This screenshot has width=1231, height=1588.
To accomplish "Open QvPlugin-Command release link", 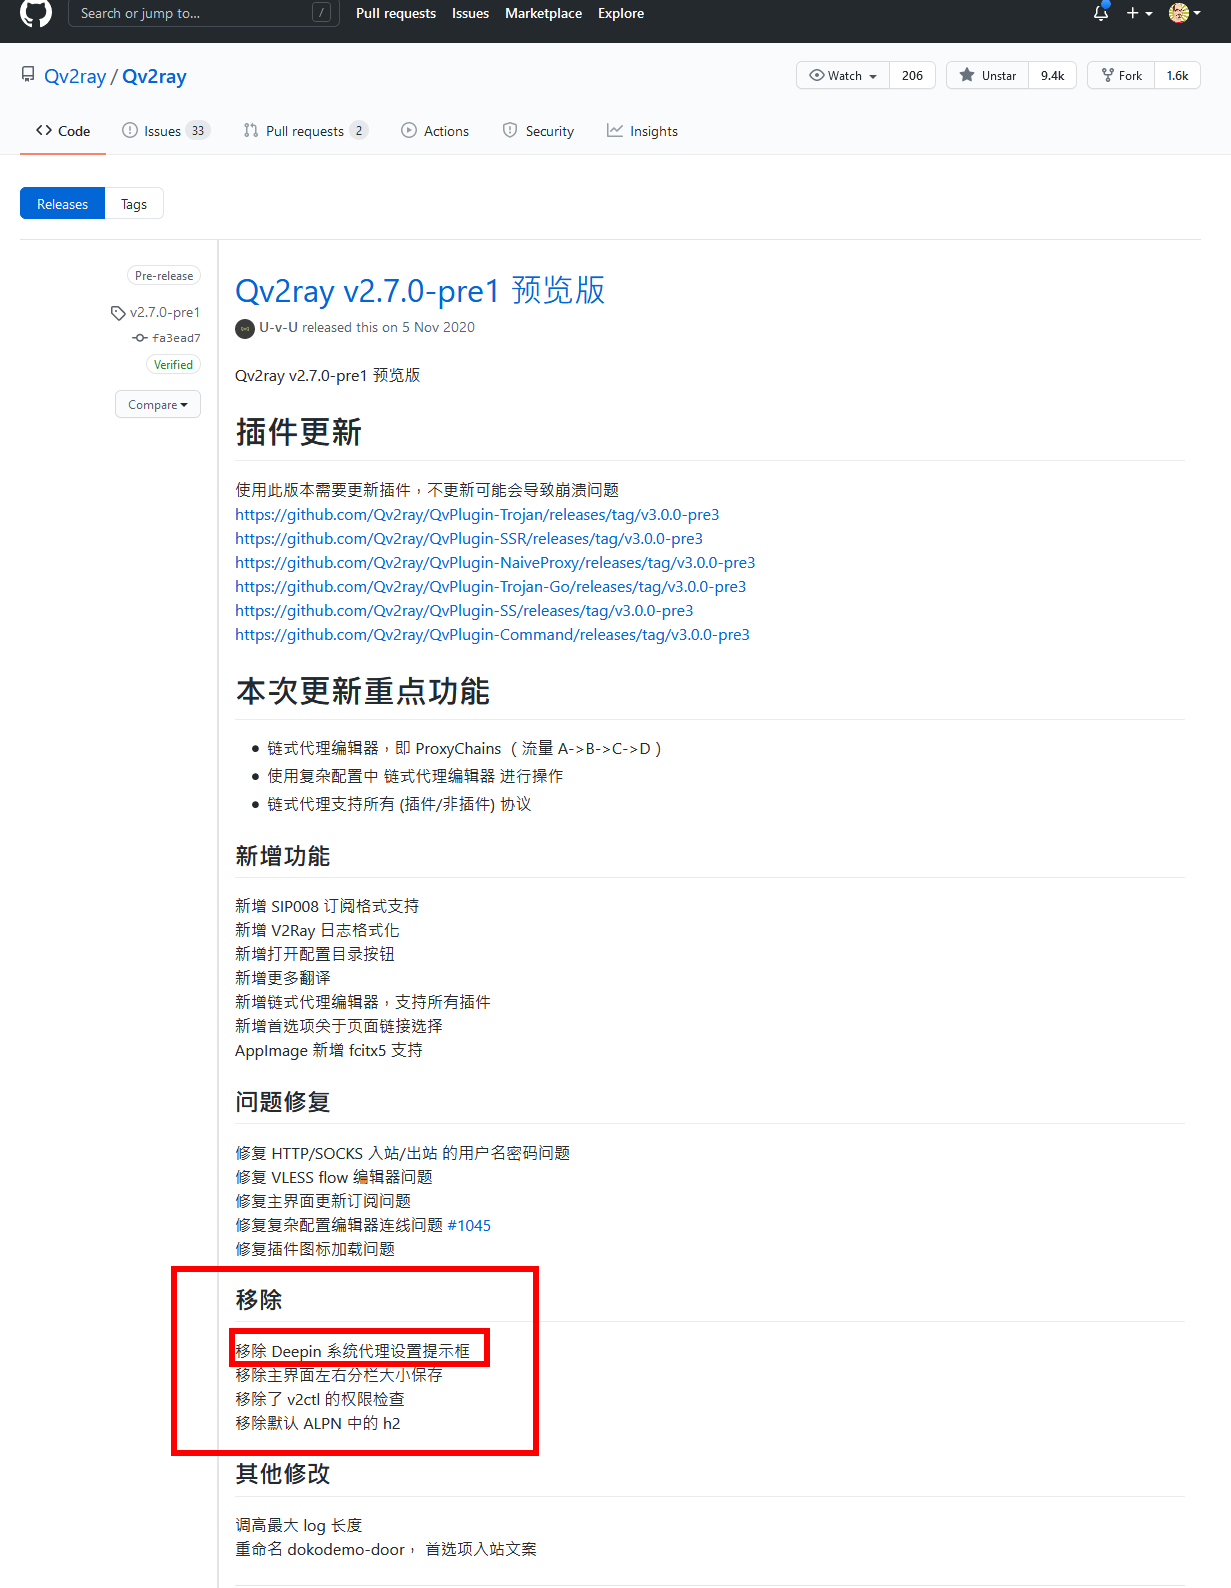I will point(492,634).
